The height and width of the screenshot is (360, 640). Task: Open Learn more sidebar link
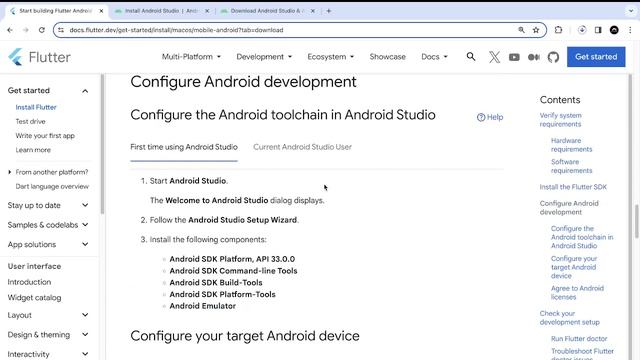coord(33,150)
